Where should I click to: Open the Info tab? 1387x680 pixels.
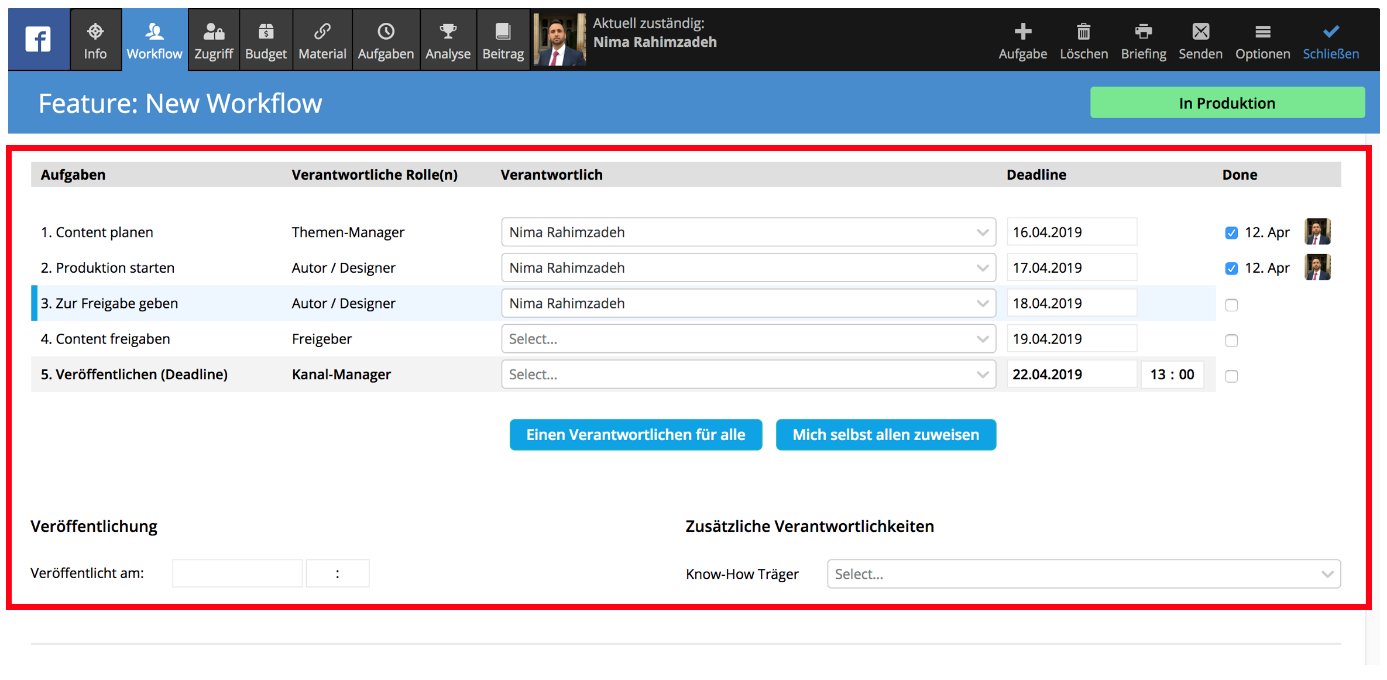coord(96,40)
